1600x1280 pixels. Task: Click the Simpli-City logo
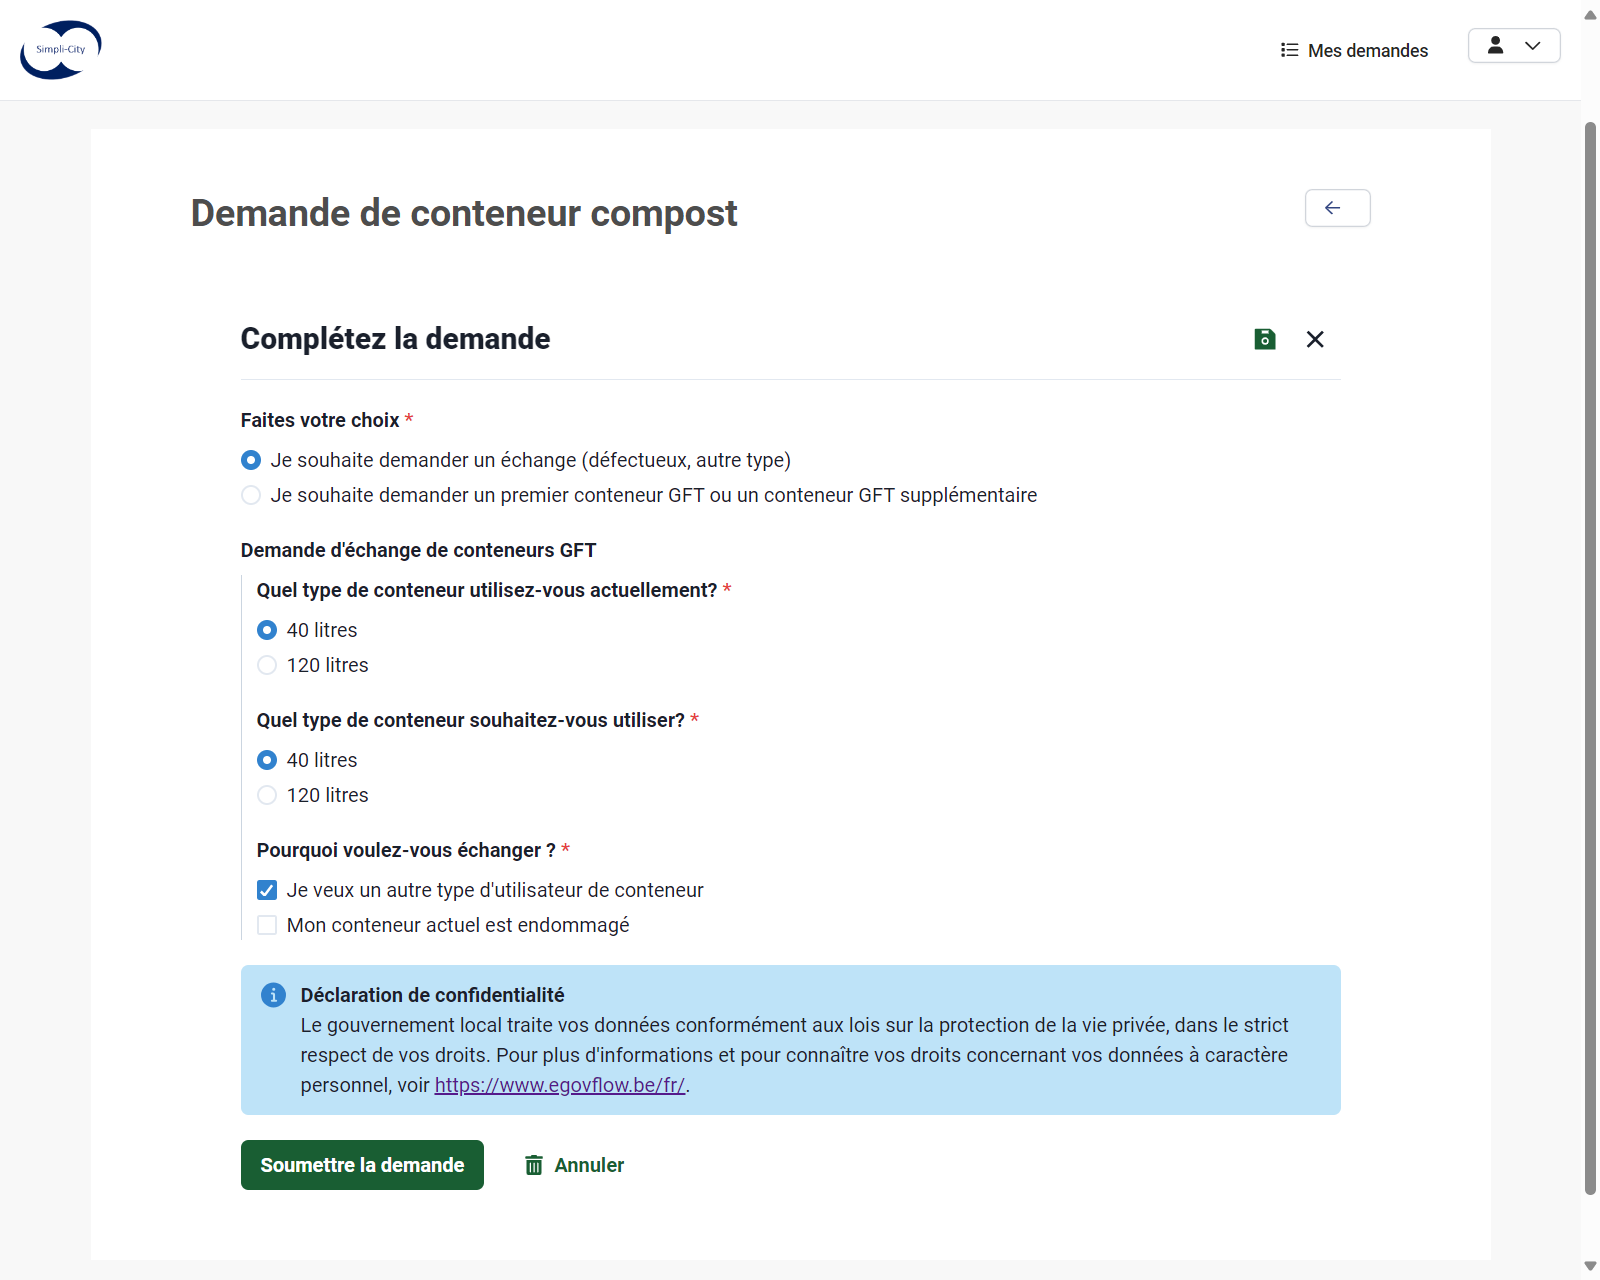click(61, 50)
